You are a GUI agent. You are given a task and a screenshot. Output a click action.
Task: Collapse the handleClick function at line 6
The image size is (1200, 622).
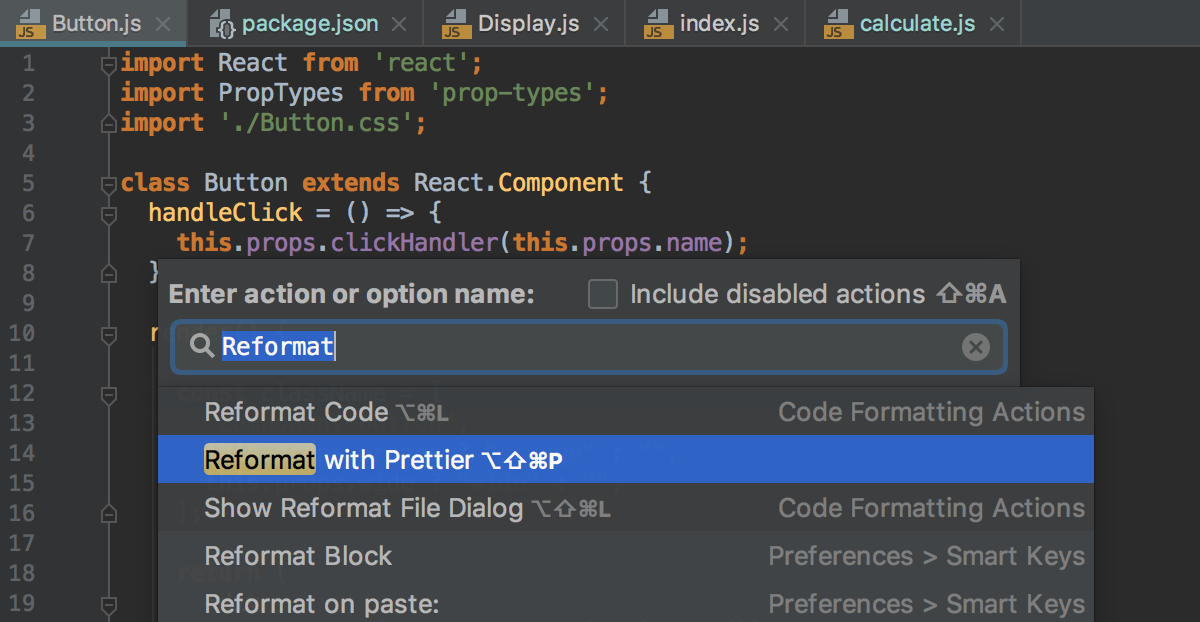pyautogui.click(x=107, y=212)
